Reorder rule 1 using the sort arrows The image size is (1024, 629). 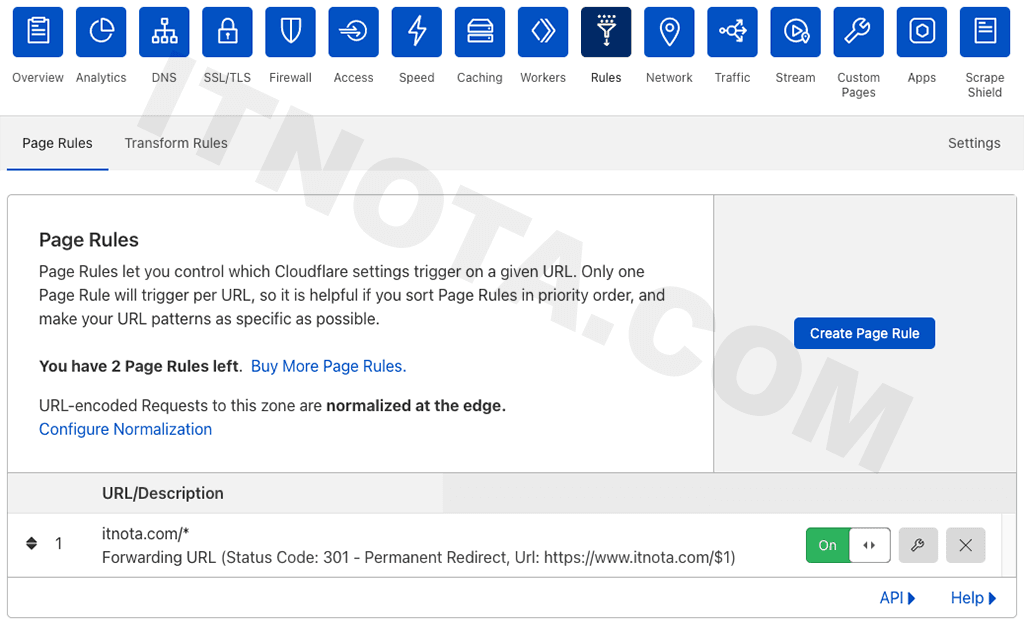31,543
